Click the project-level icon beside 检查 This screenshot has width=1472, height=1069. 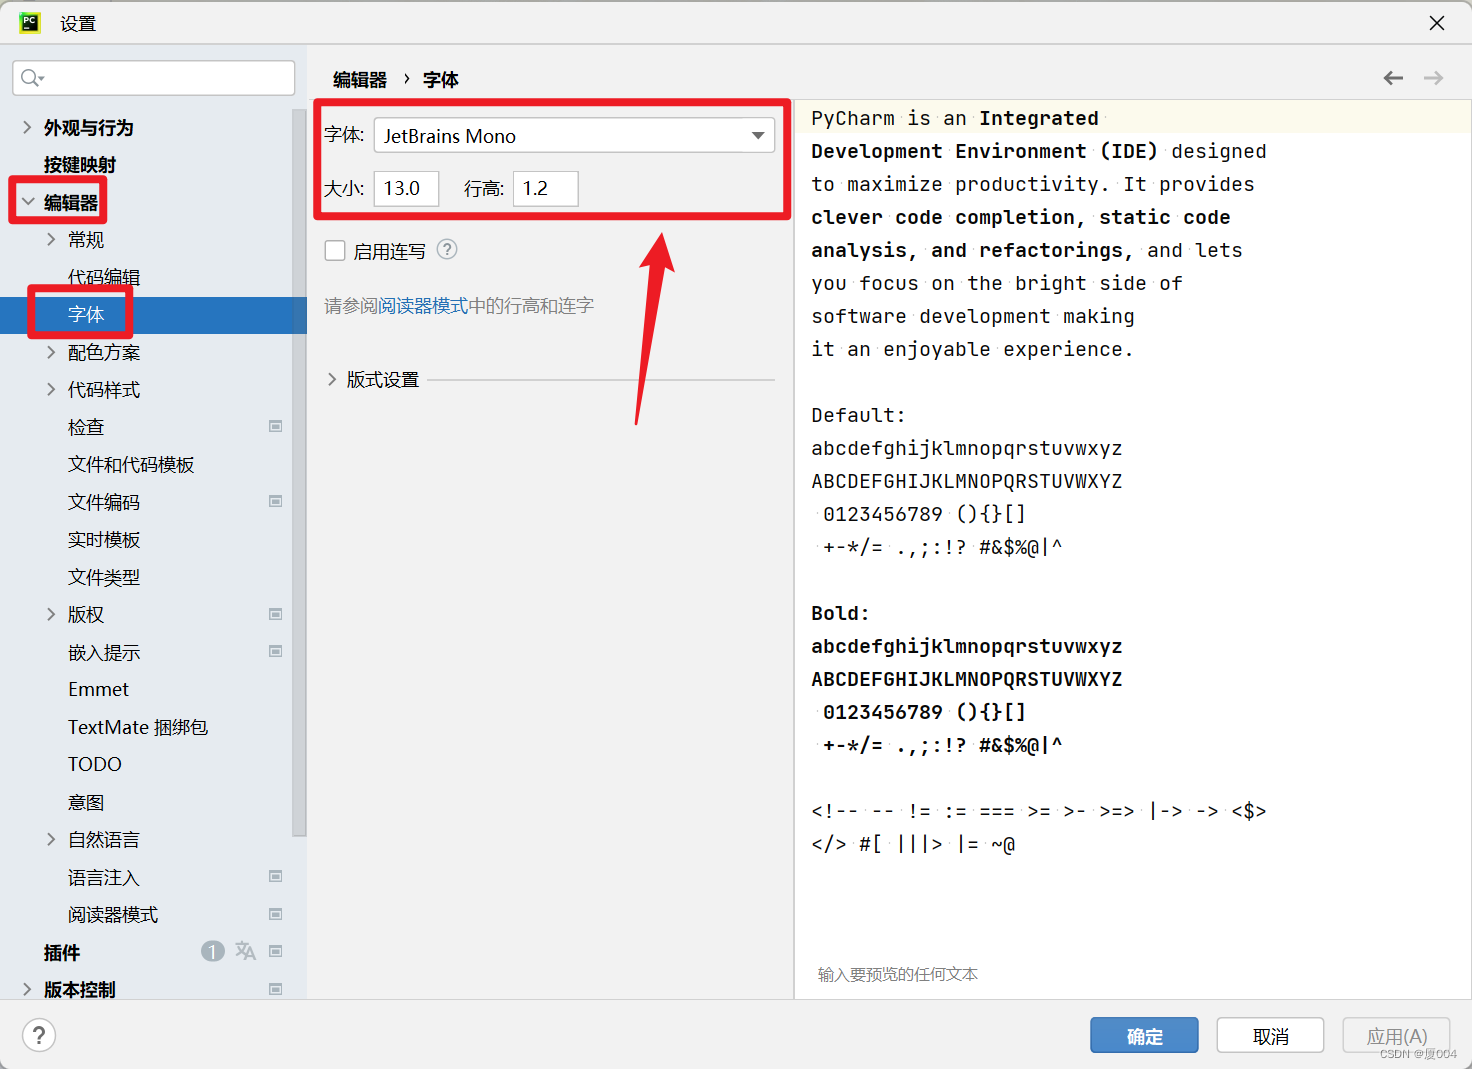pyautogui.click(x=275, y=426)
